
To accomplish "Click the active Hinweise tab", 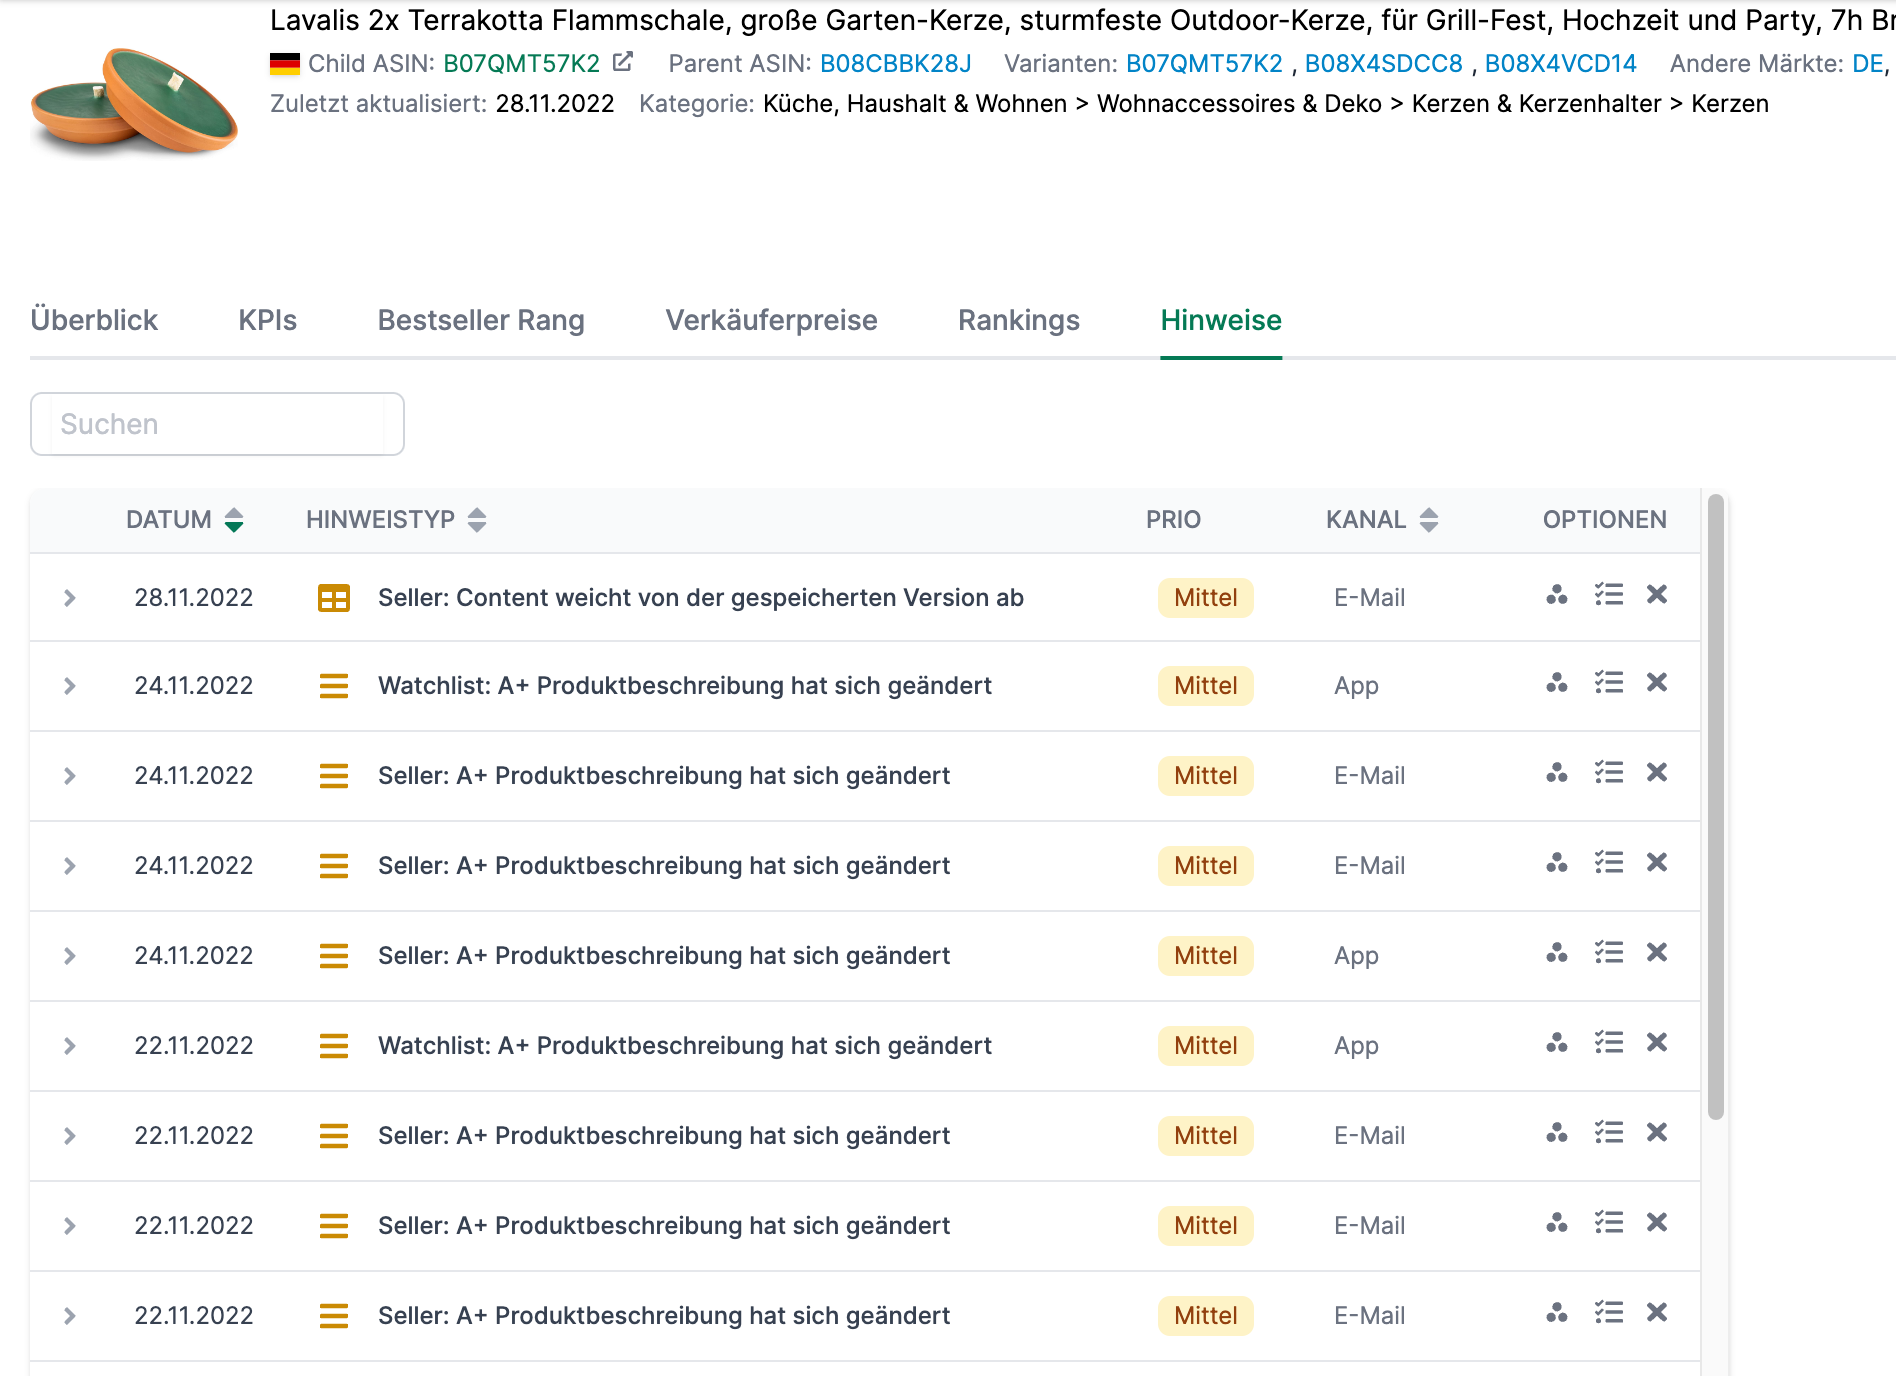I will coord(1221,320).
